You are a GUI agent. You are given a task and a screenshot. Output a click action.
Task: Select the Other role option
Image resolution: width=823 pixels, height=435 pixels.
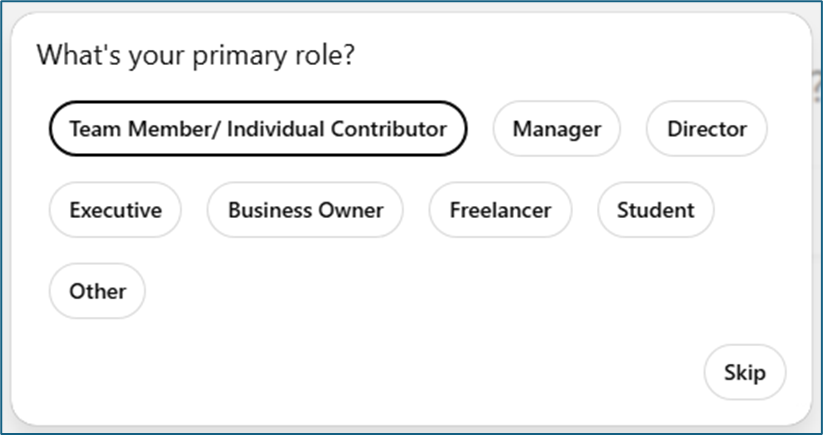(98, 292)
